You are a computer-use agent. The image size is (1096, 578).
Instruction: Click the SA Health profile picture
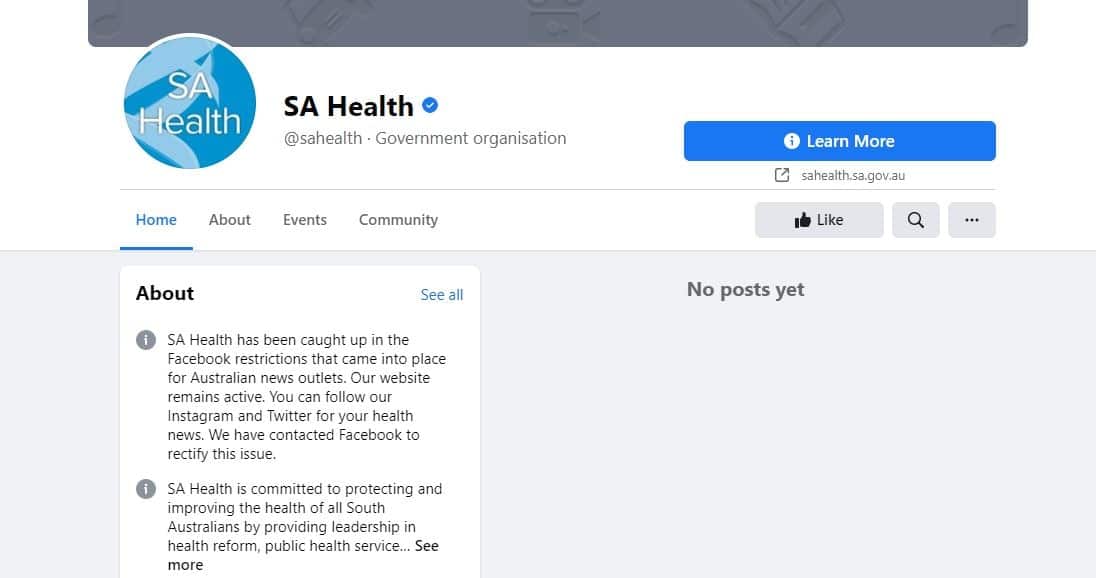190,102
